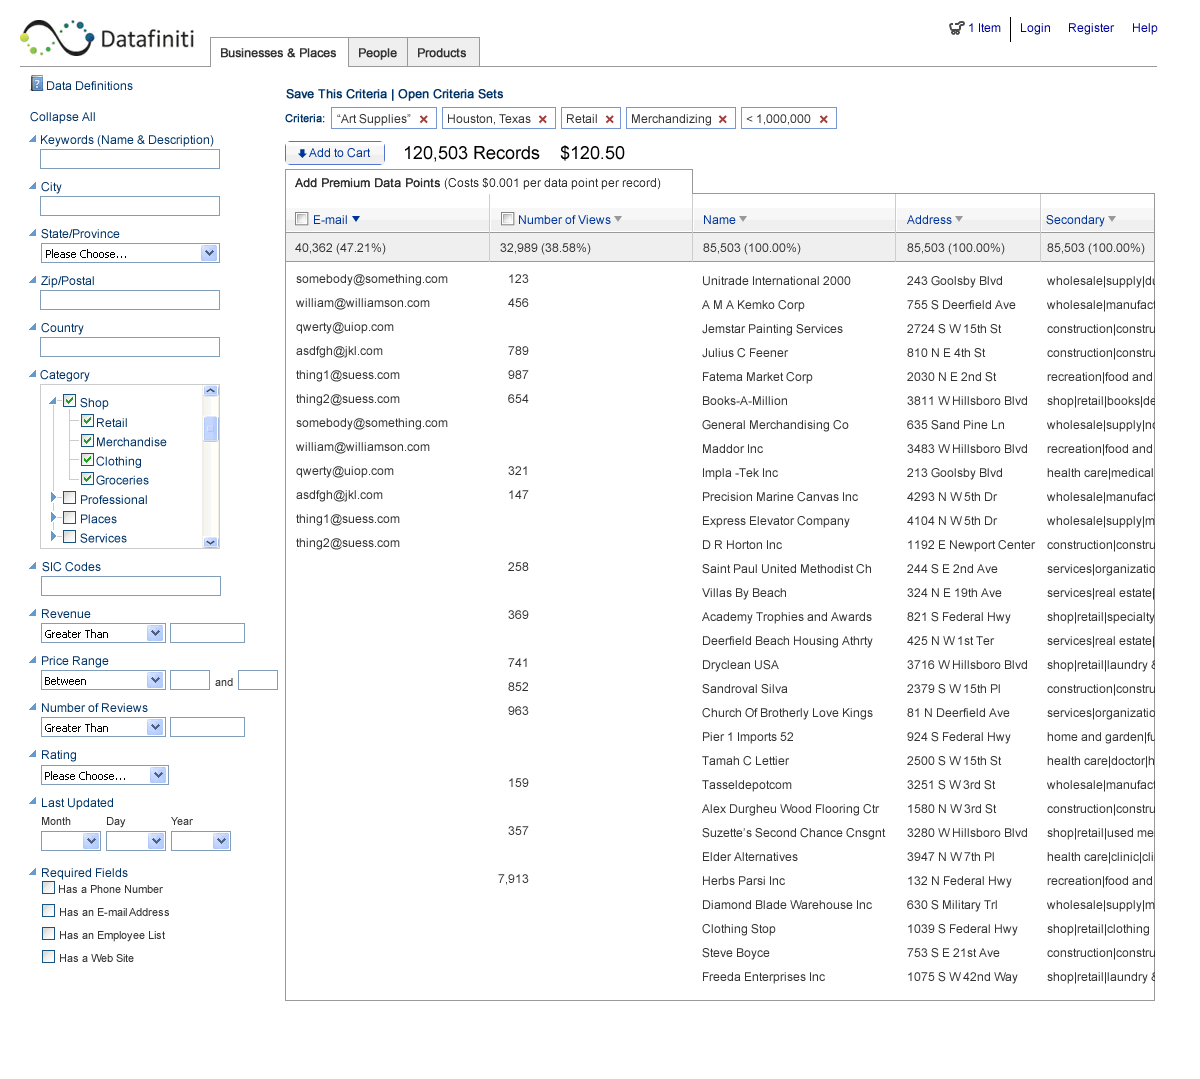Enable Has an E-mail Address checkbox

click(x=48, y=911)
